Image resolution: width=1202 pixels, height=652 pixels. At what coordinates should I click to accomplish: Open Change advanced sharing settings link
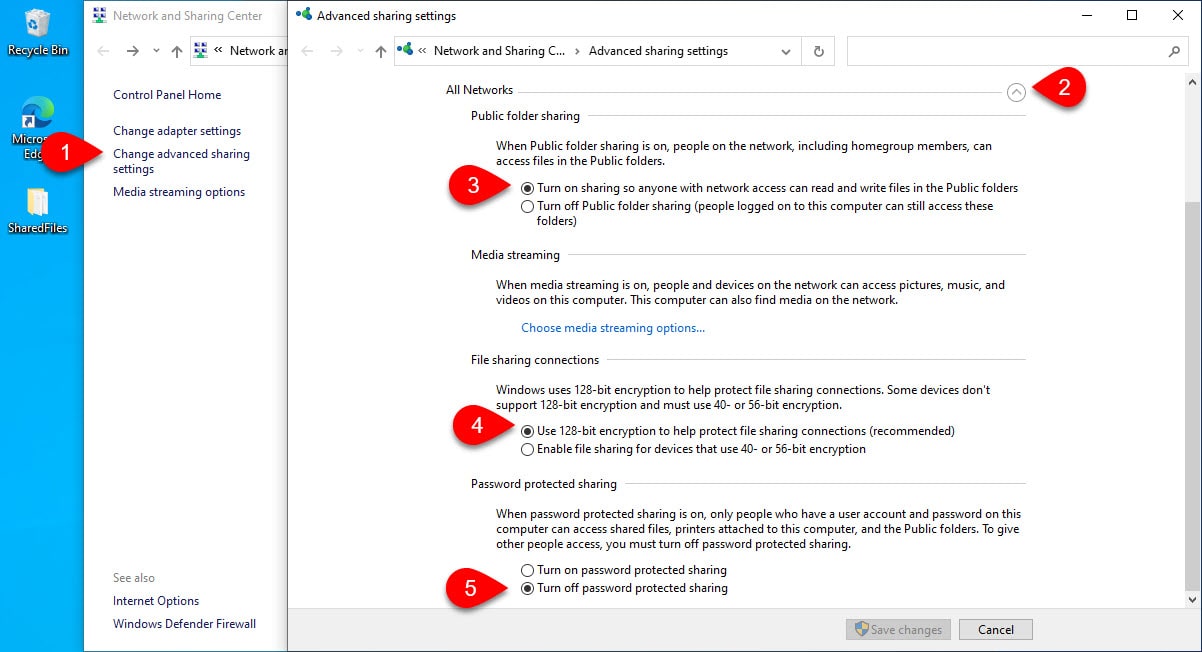coord(181,161)
